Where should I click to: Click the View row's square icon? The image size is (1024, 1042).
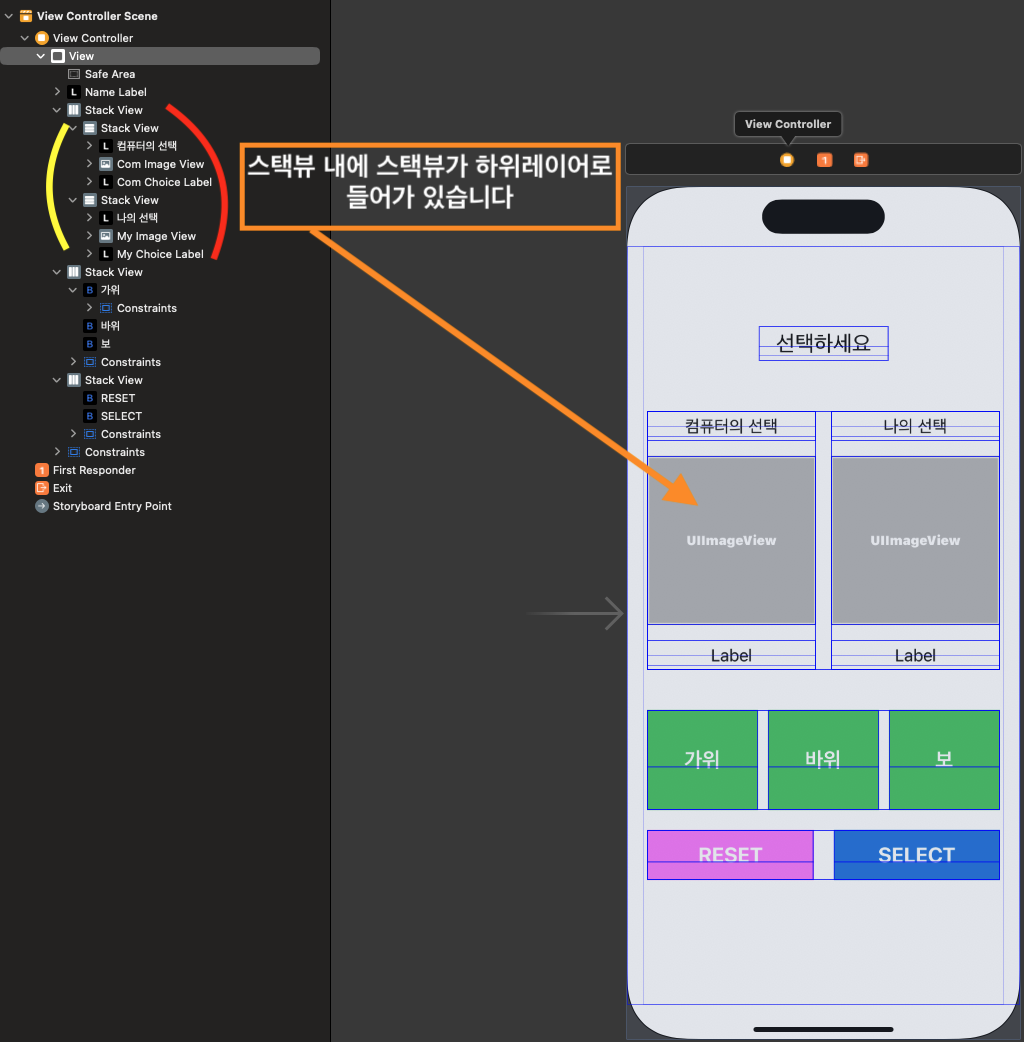pyautogui.click(x=58, y=56)
